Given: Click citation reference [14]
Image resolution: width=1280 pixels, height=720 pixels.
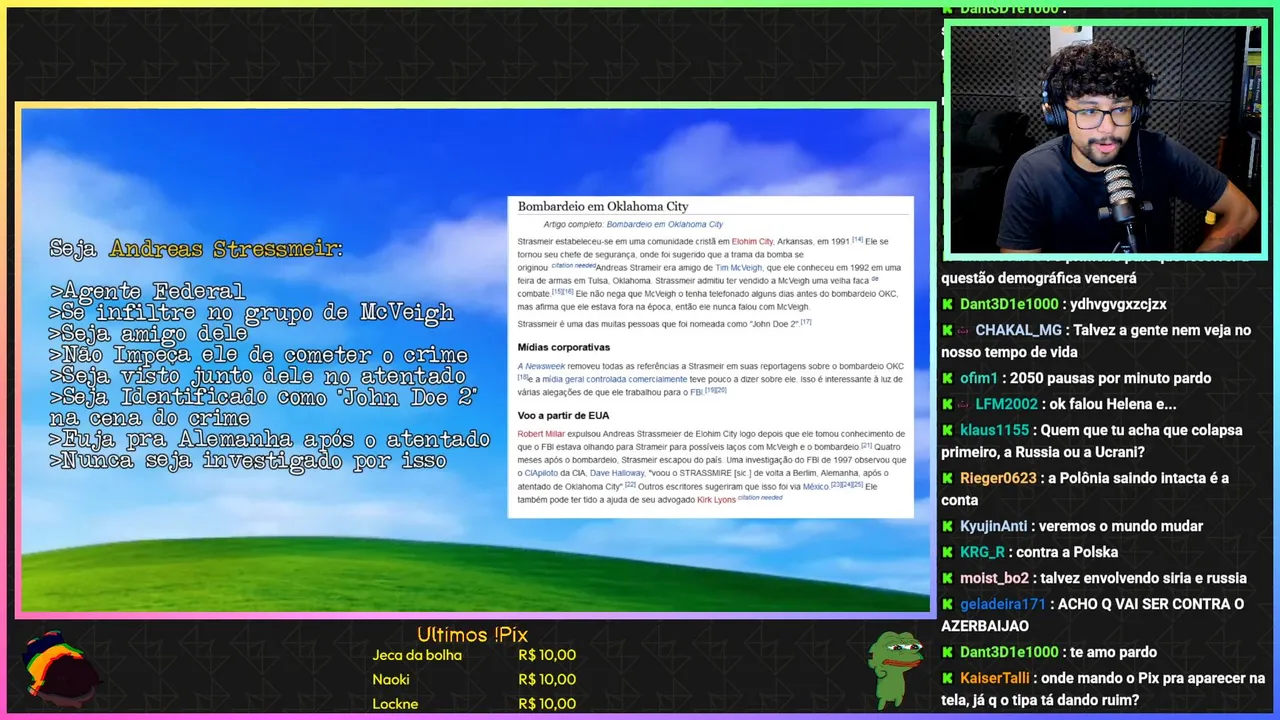Looking at the screenshot, I should point(857,240).
